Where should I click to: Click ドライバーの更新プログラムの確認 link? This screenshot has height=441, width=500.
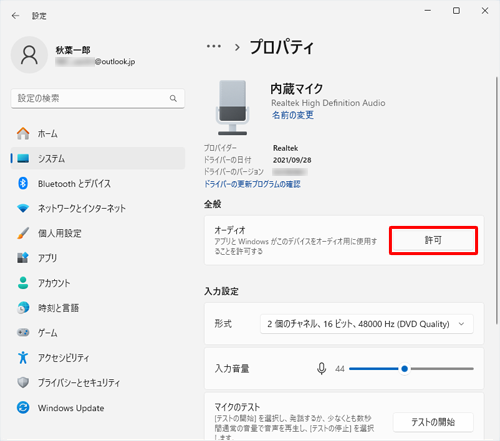(252, 184)
